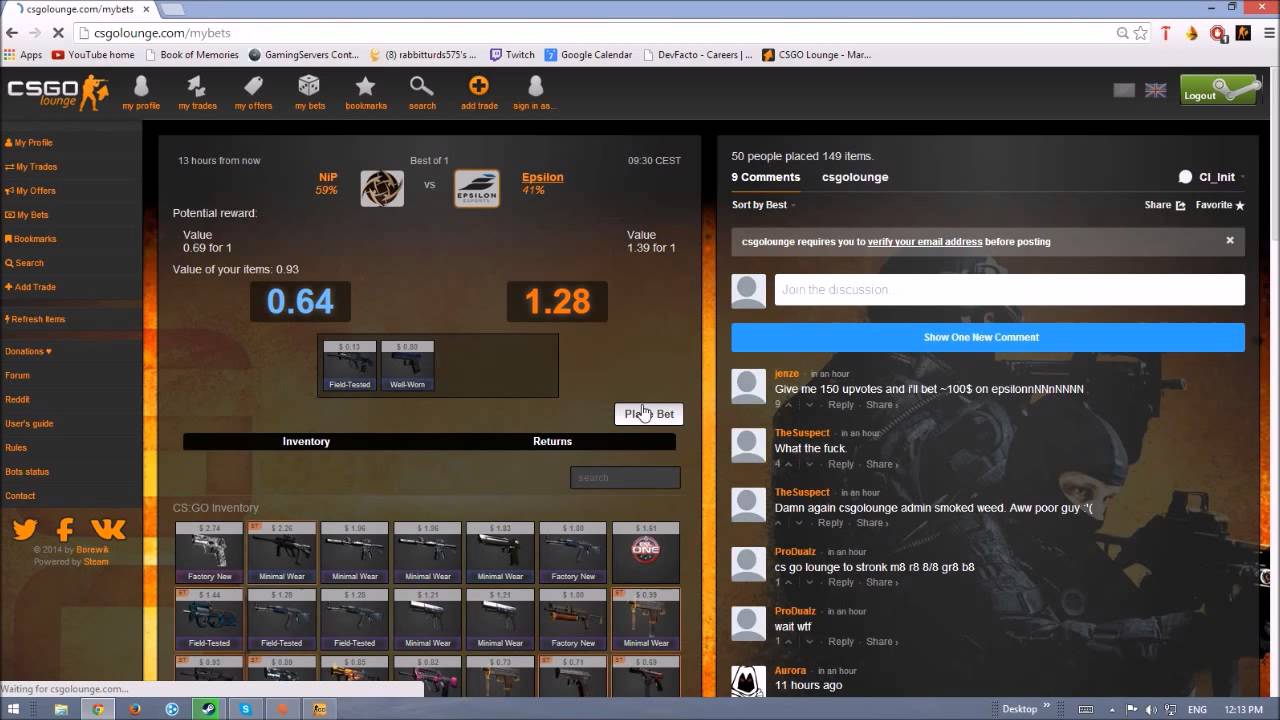Open Firefox from the taskbar
The image size is (1280, 720).
(x=135, y=709)
